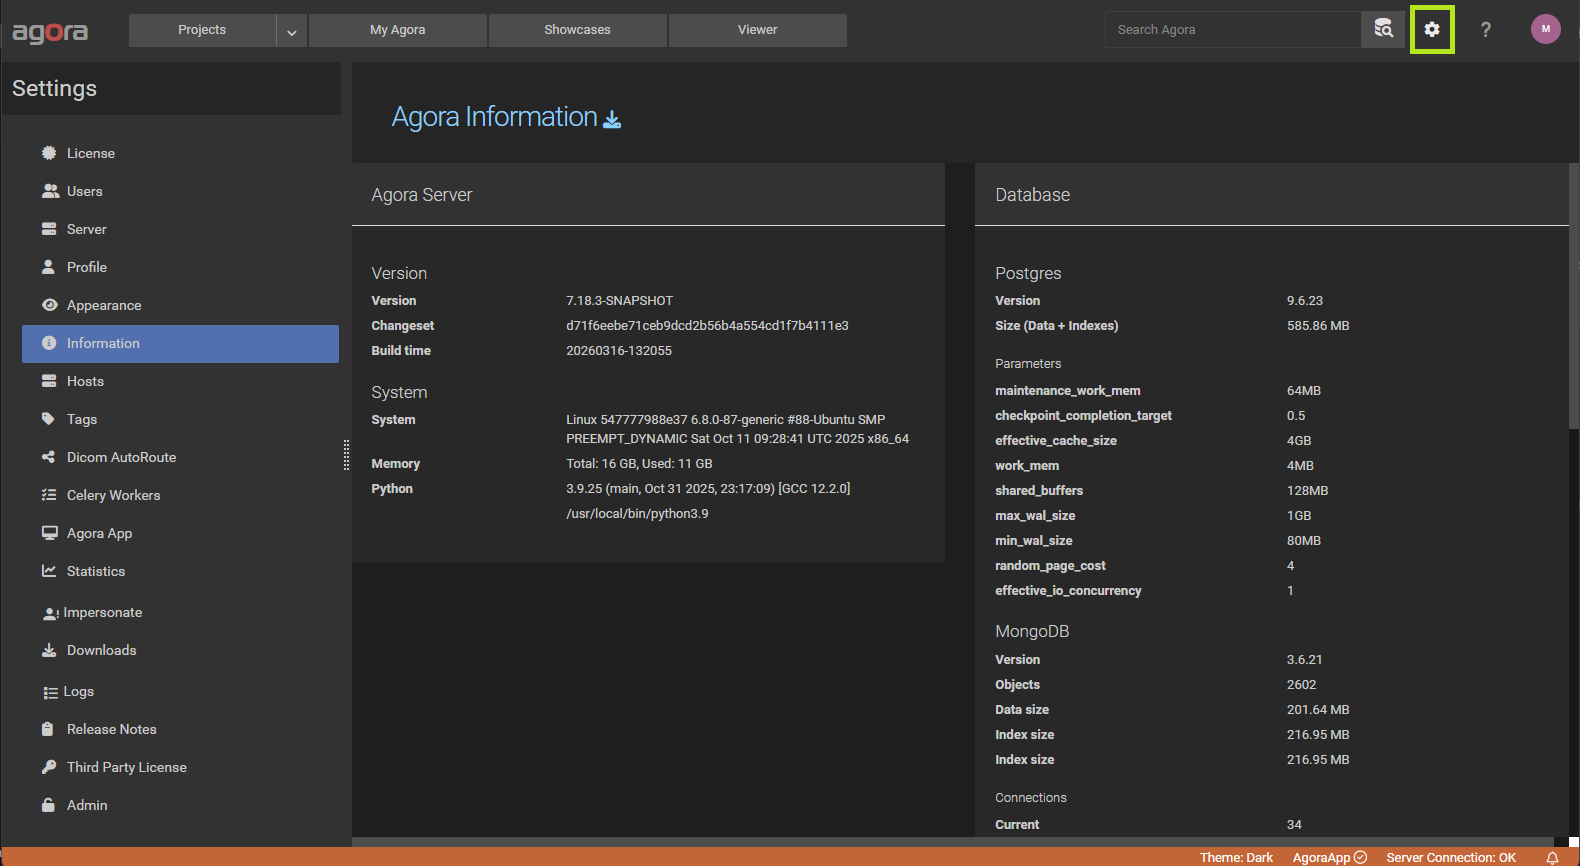Download Agora Information via download icon

(x=612, y=119)
